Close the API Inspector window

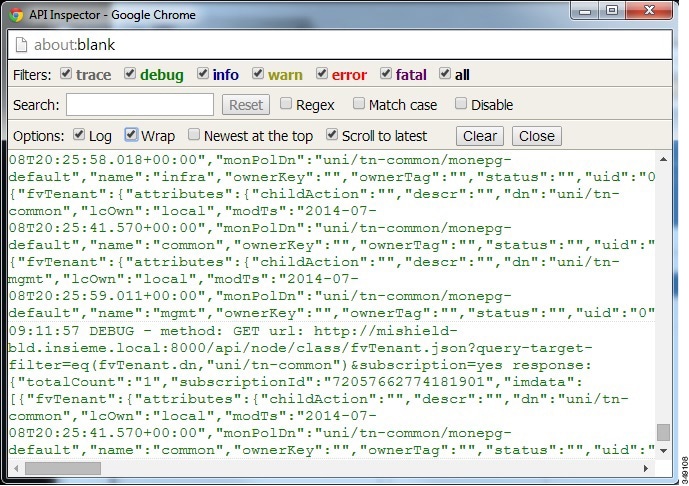coord(649,11)
